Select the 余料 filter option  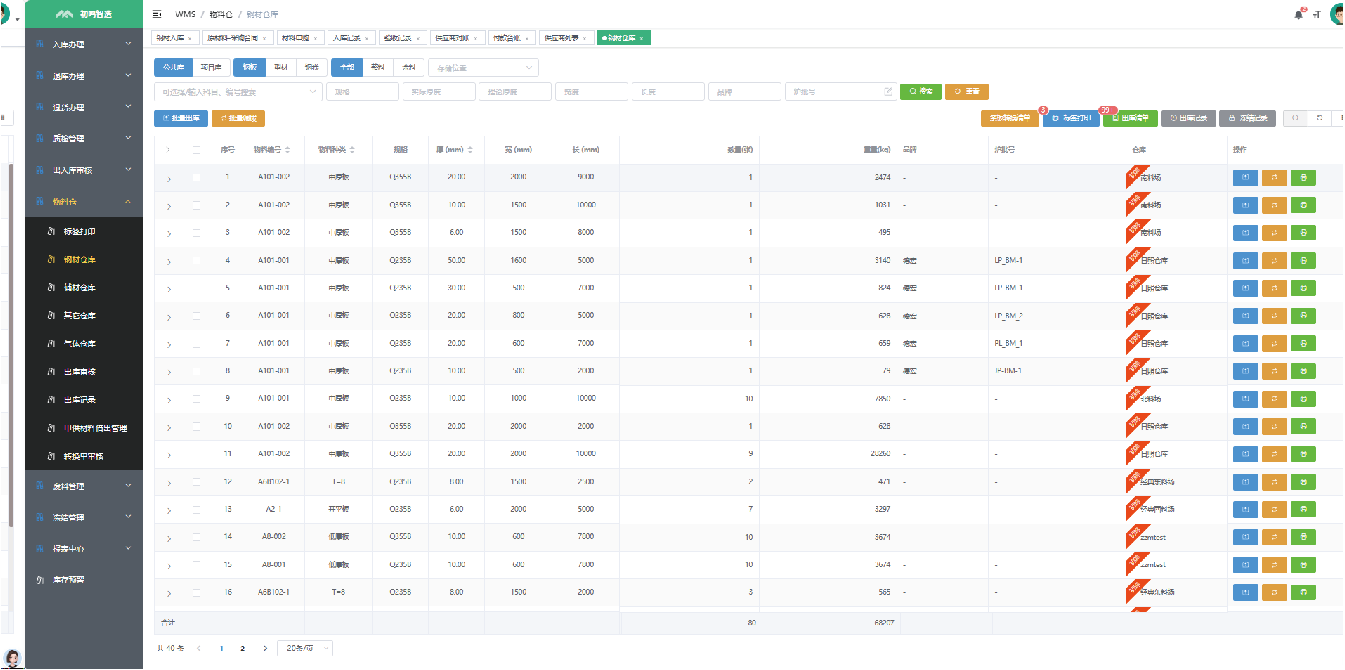pos(408,67)
